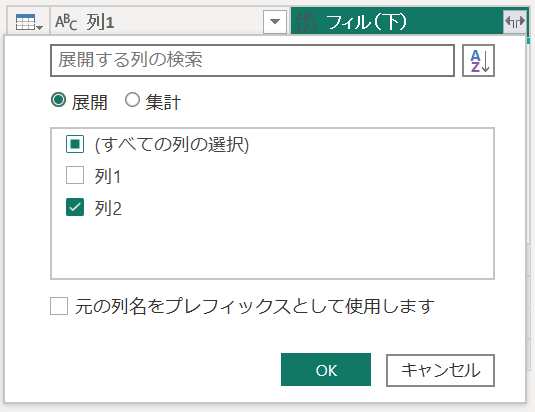Click the expand column arrows icon

515,22
